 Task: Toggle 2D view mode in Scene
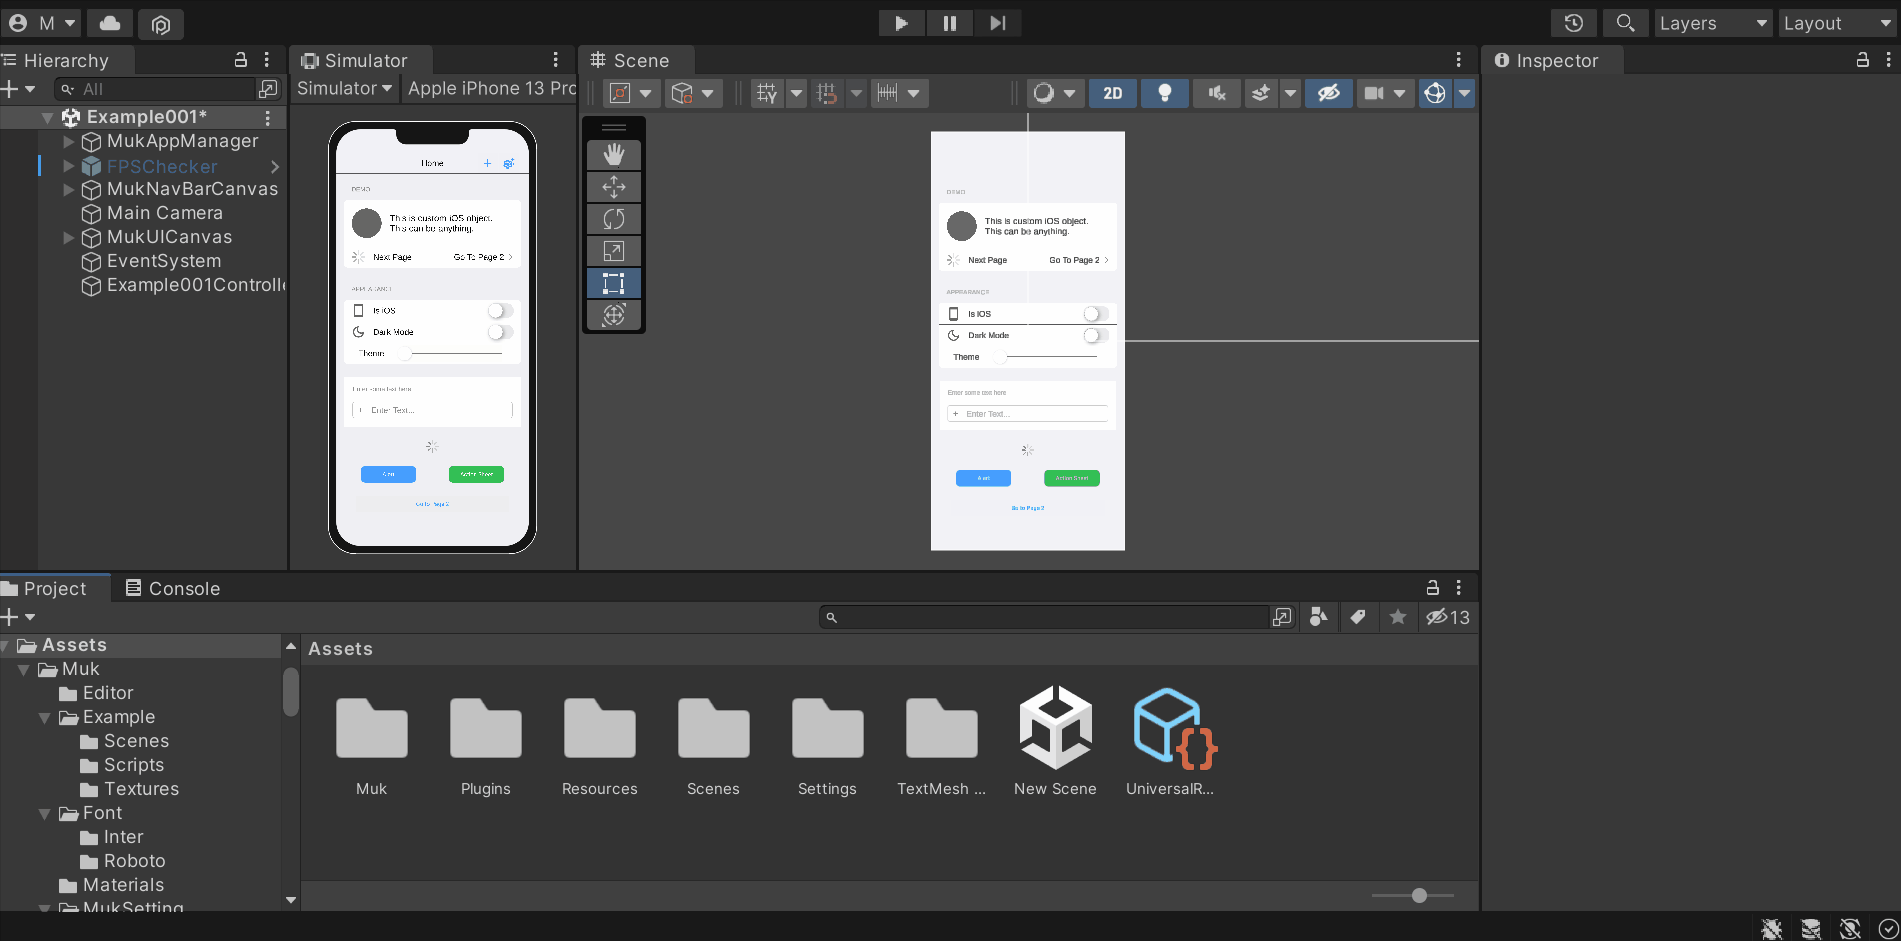1112,93
